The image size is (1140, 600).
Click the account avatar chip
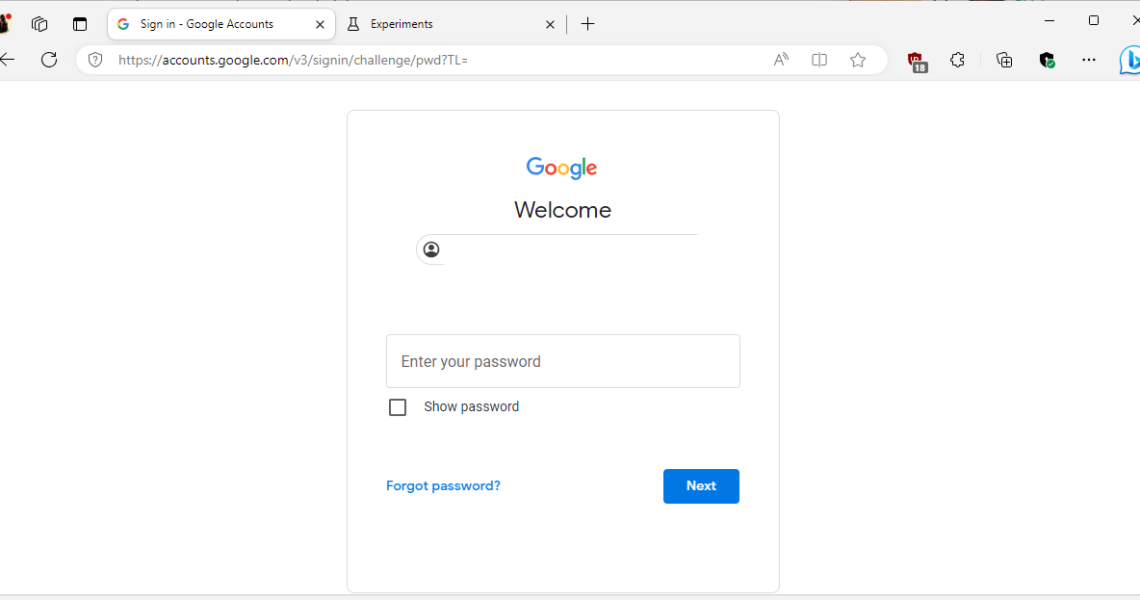(431, 250)
